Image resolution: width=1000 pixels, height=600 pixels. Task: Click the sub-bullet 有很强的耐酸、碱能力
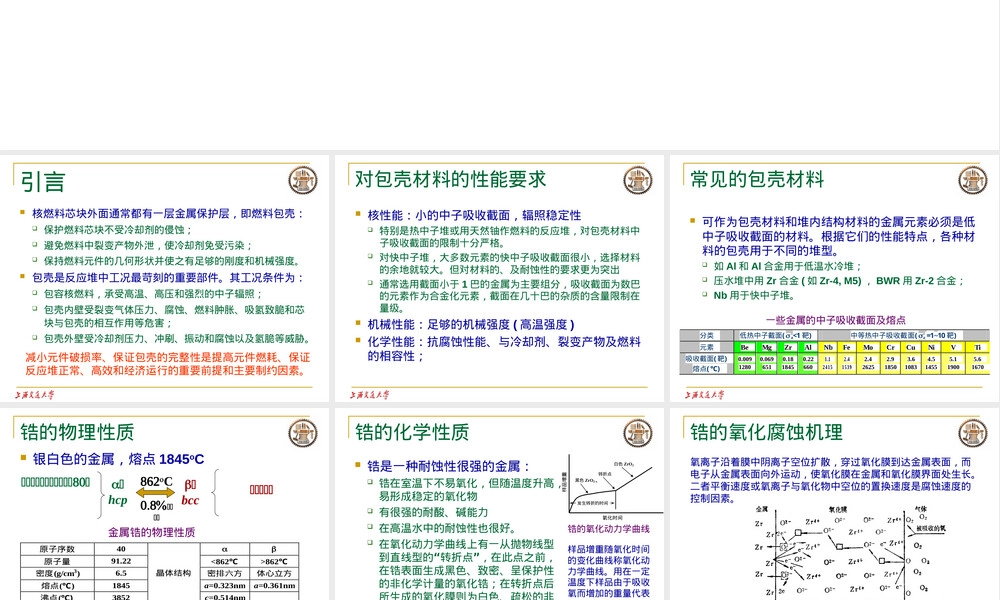coord(433,512)
